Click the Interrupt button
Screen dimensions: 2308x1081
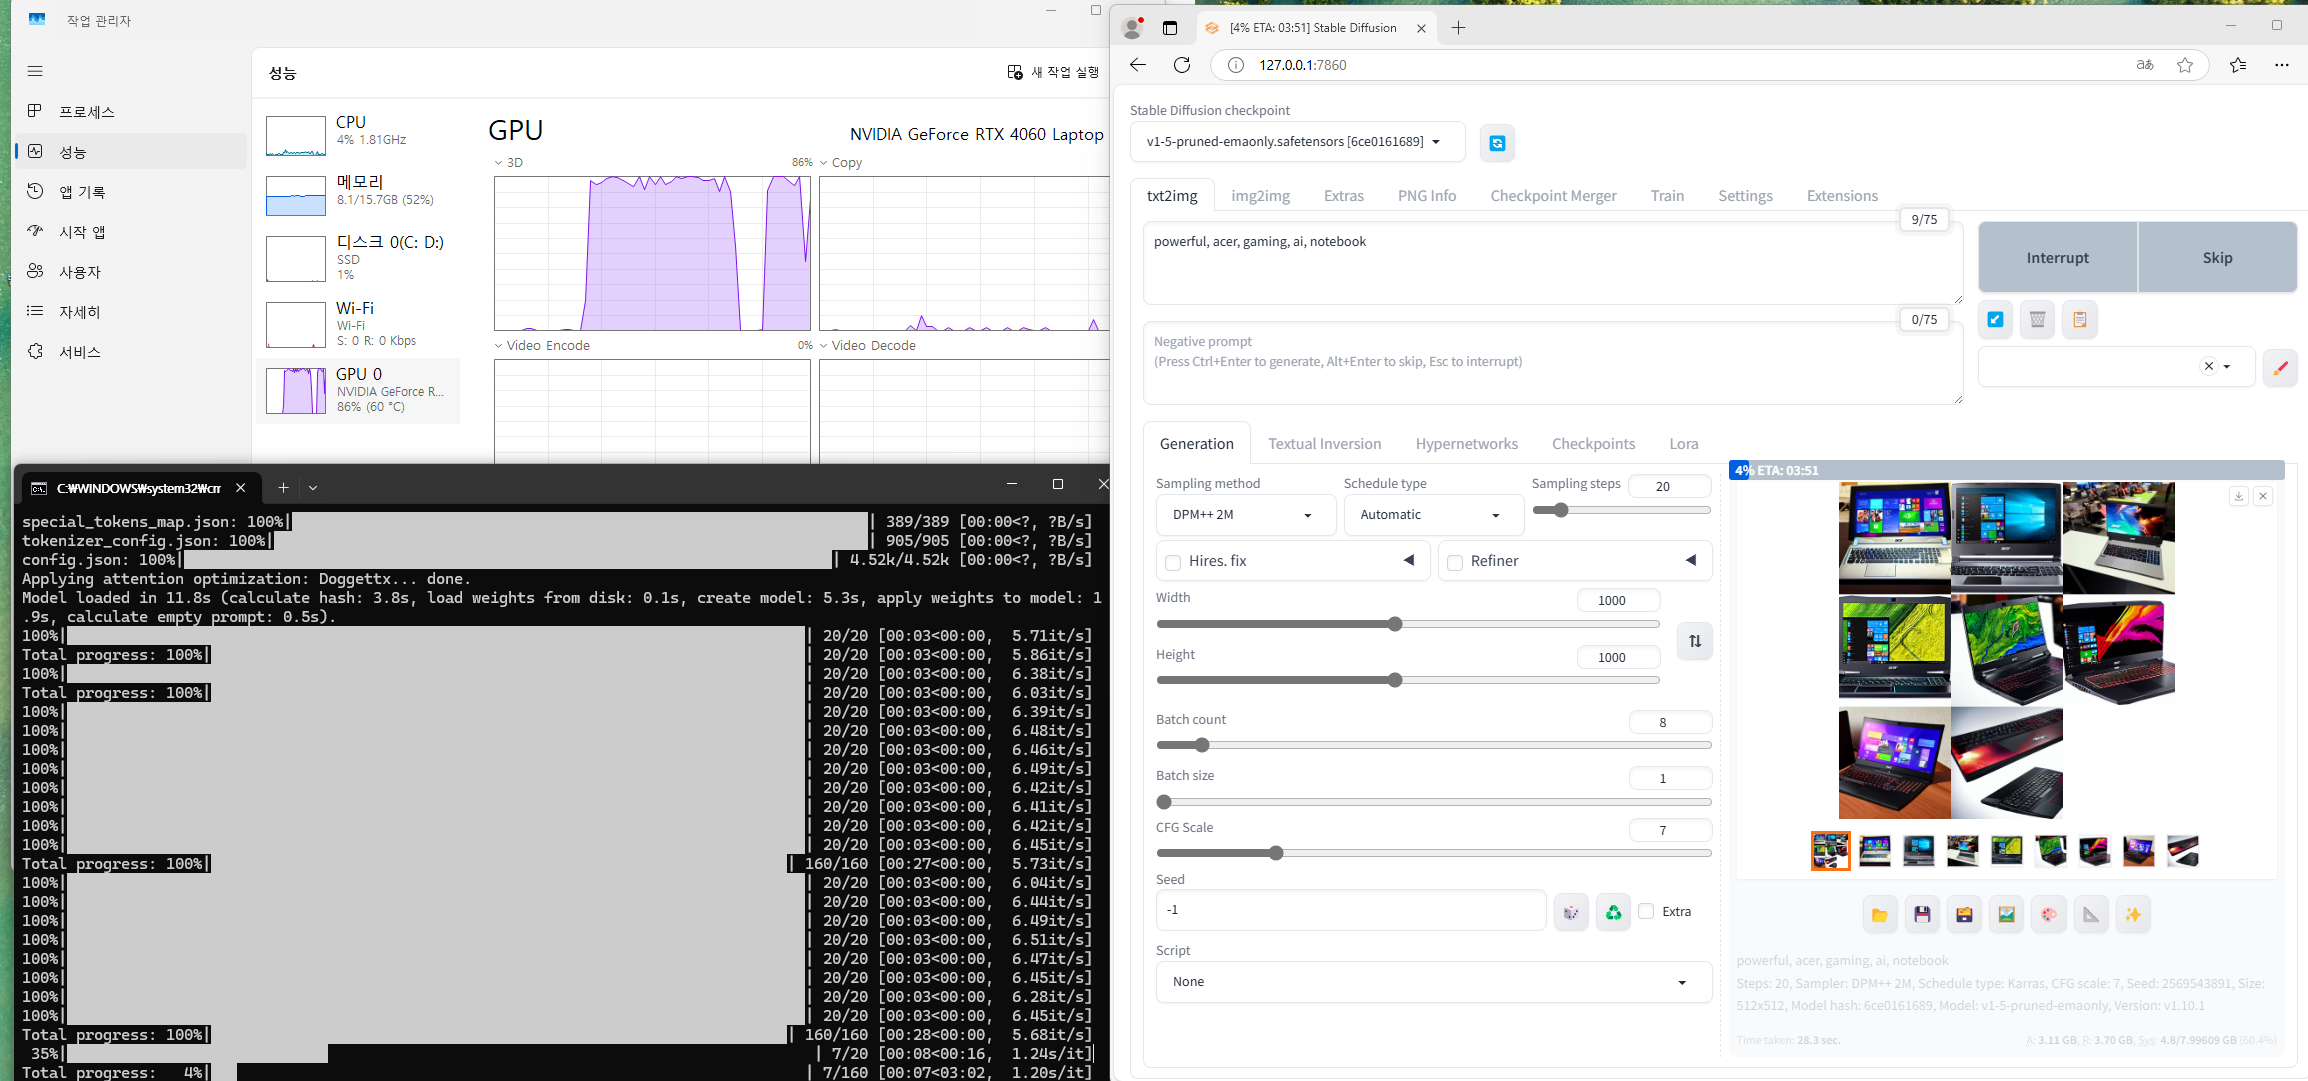[2057, 258]
